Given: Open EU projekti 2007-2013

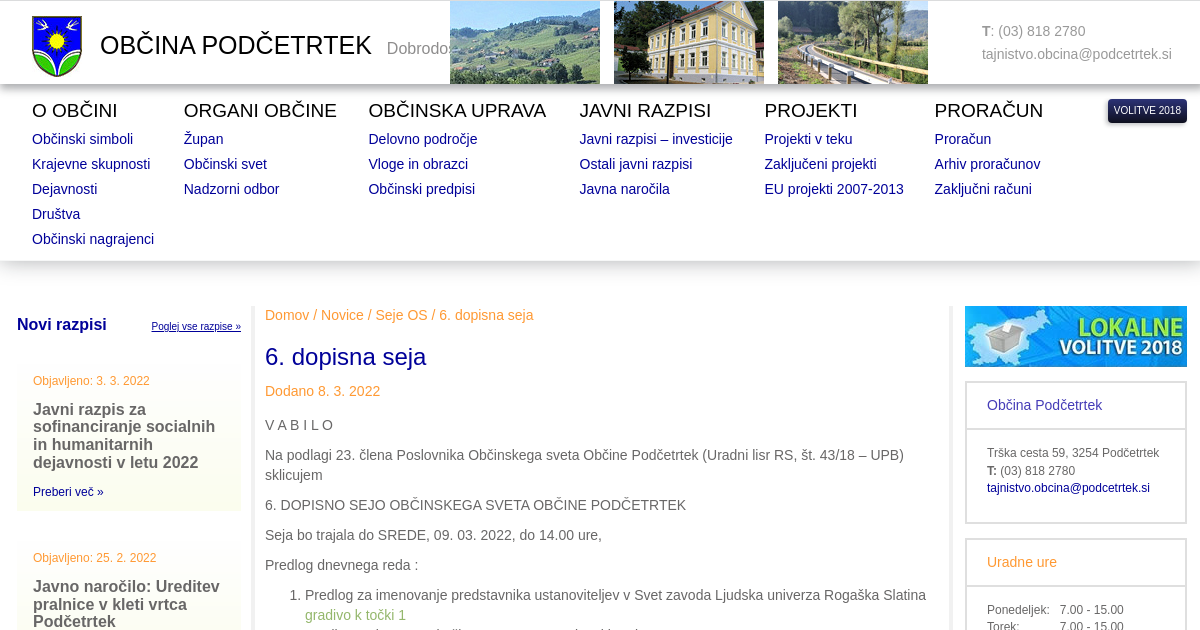Looking at the screenshot, I should [x=833, y=189].
